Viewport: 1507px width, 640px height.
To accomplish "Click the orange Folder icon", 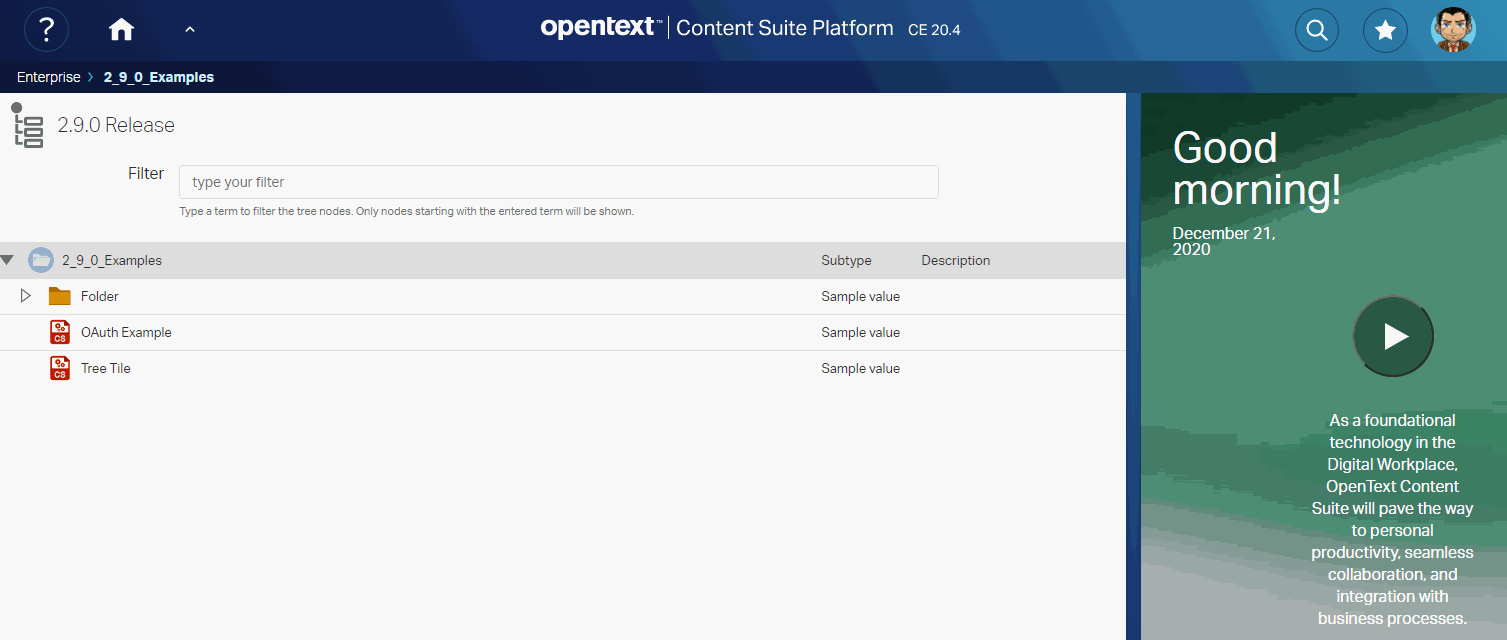I will 60,296.
